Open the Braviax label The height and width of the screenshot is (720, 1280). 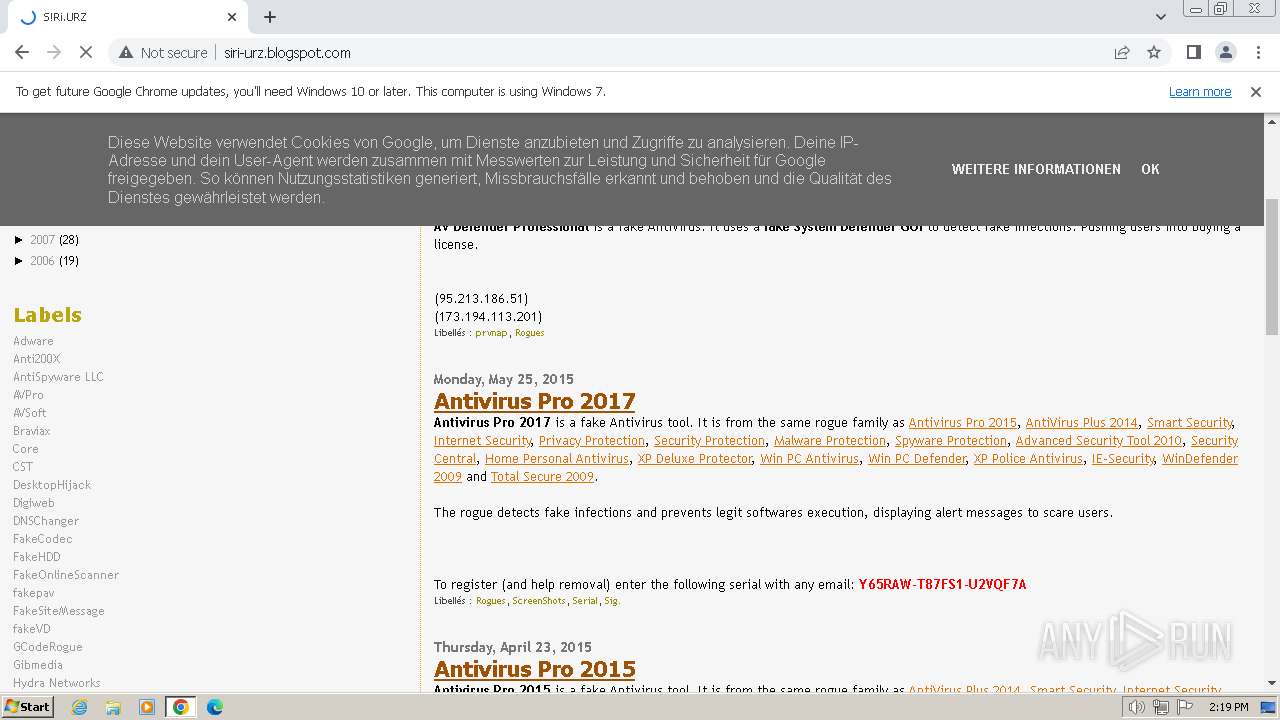click(31, 431)
